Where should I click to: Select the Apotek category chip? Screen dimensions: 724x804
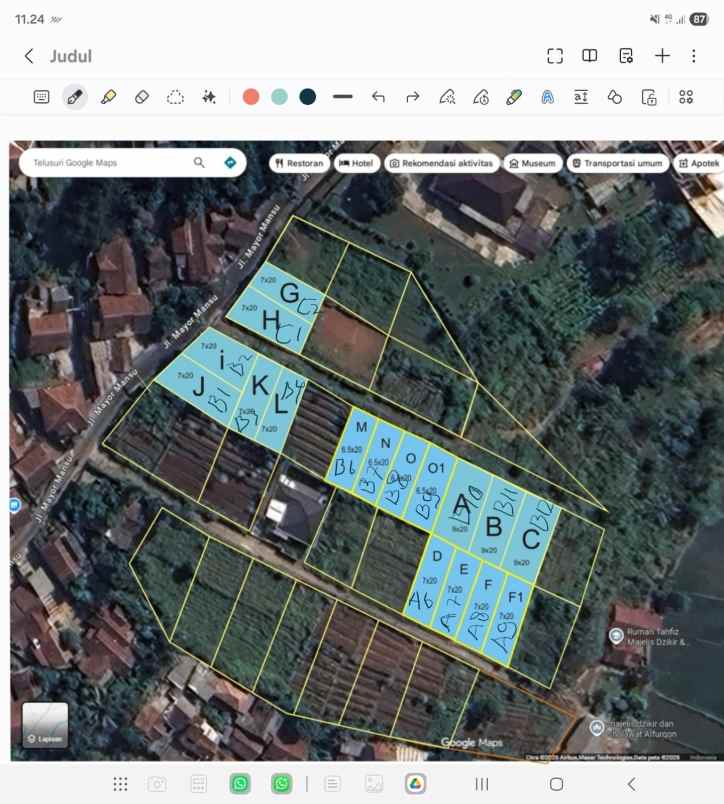coord(699,163)
